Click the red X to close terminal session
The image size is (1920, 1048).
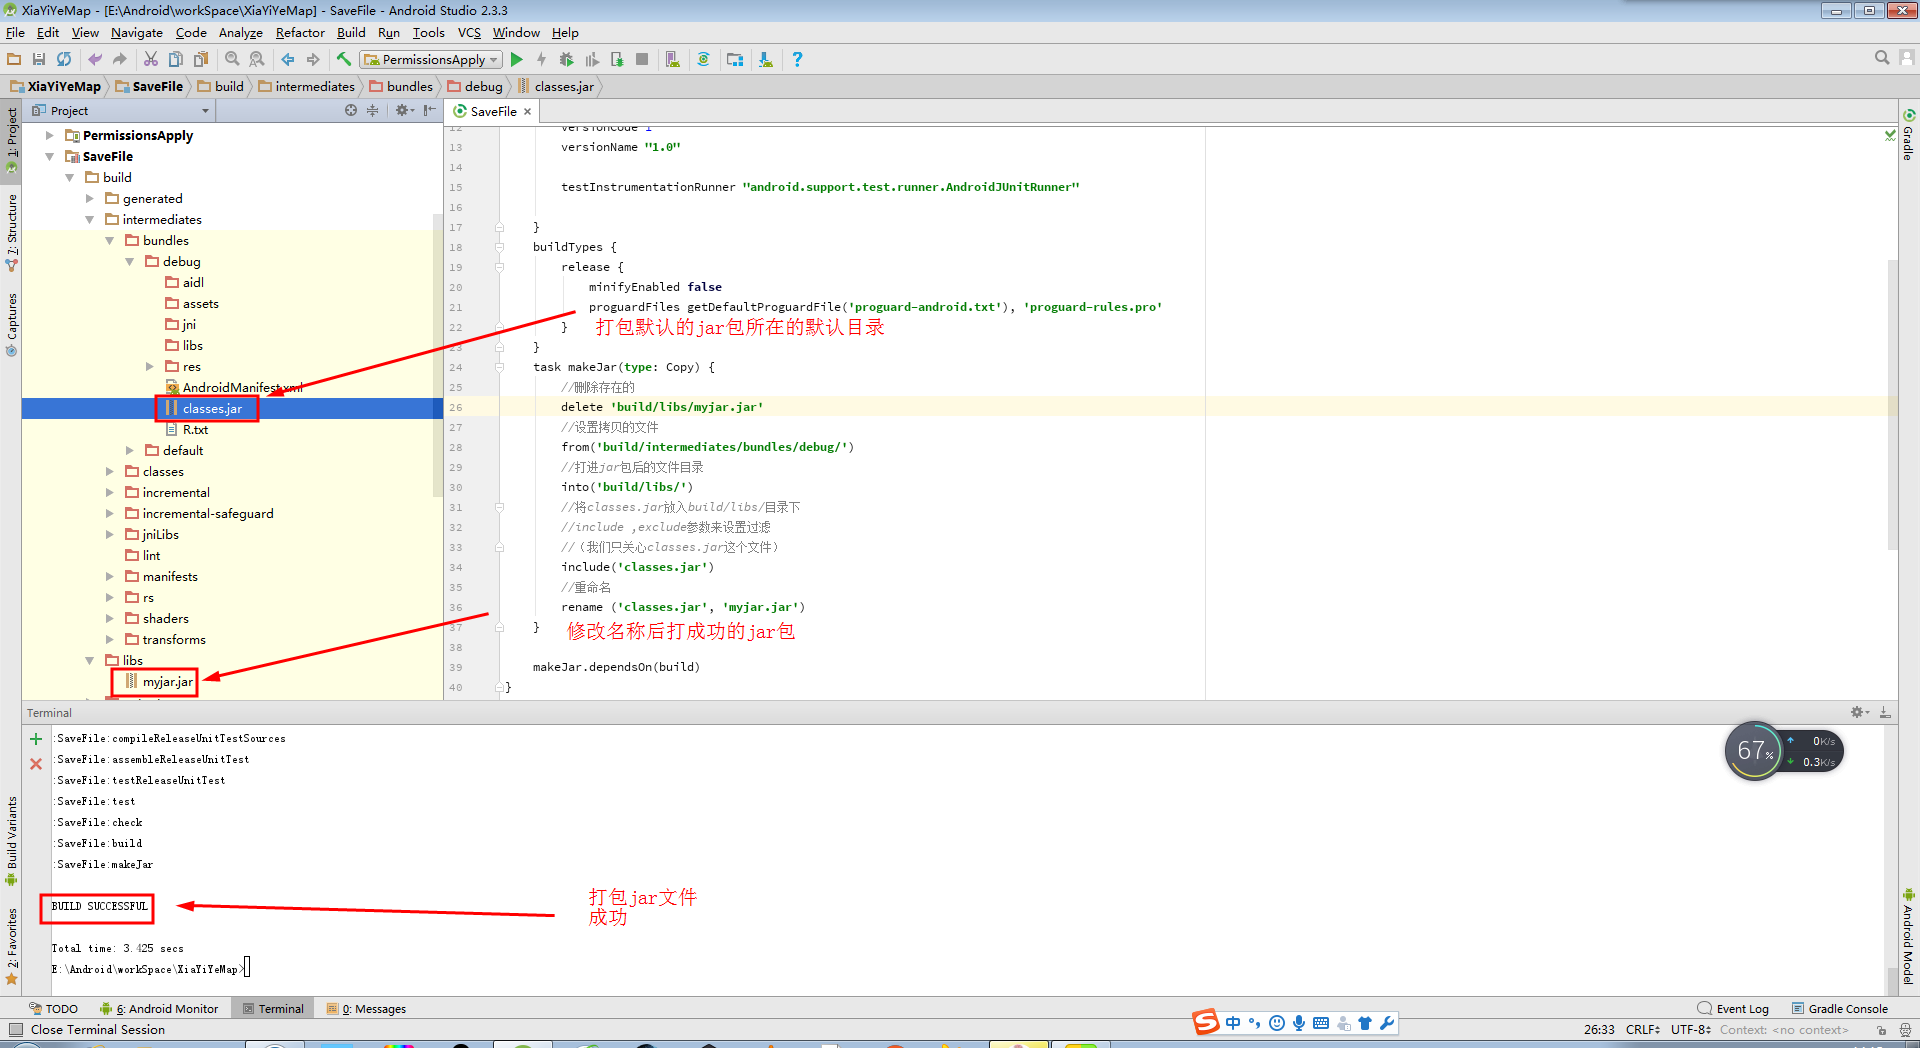[x=36, y=764]
